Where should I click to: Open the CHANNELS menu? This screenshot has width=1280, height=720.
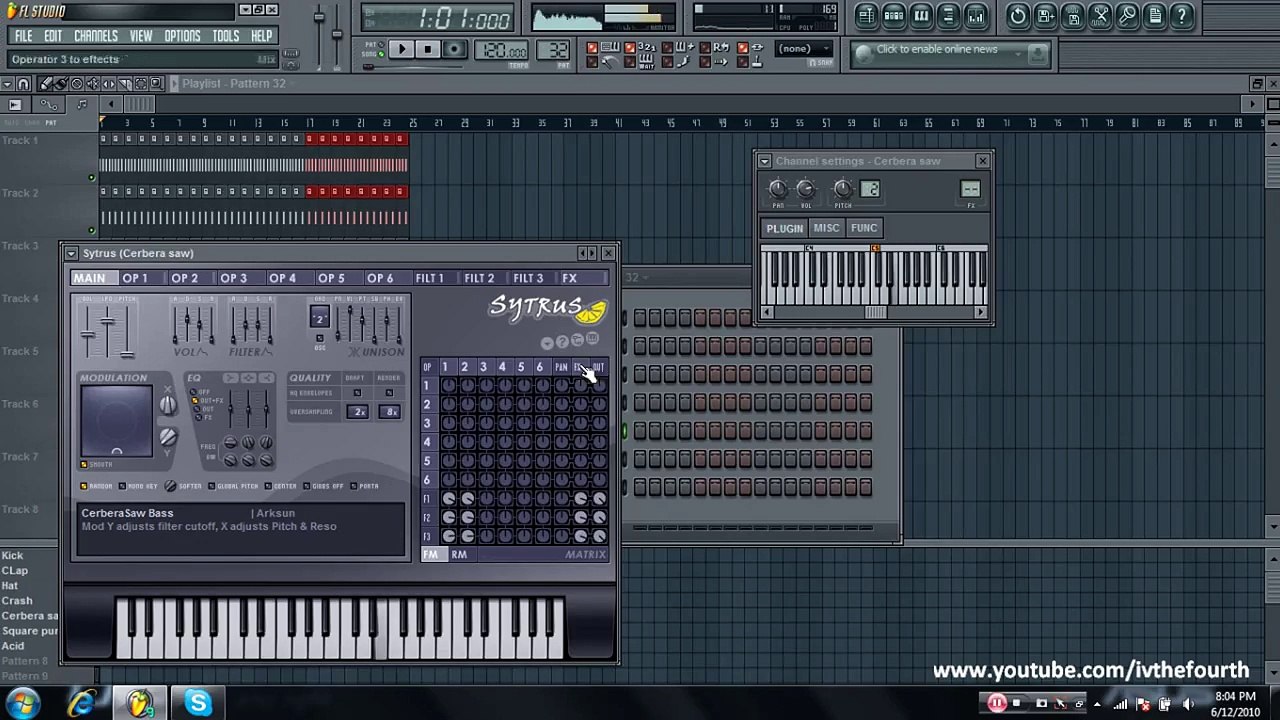coord(96,36)
